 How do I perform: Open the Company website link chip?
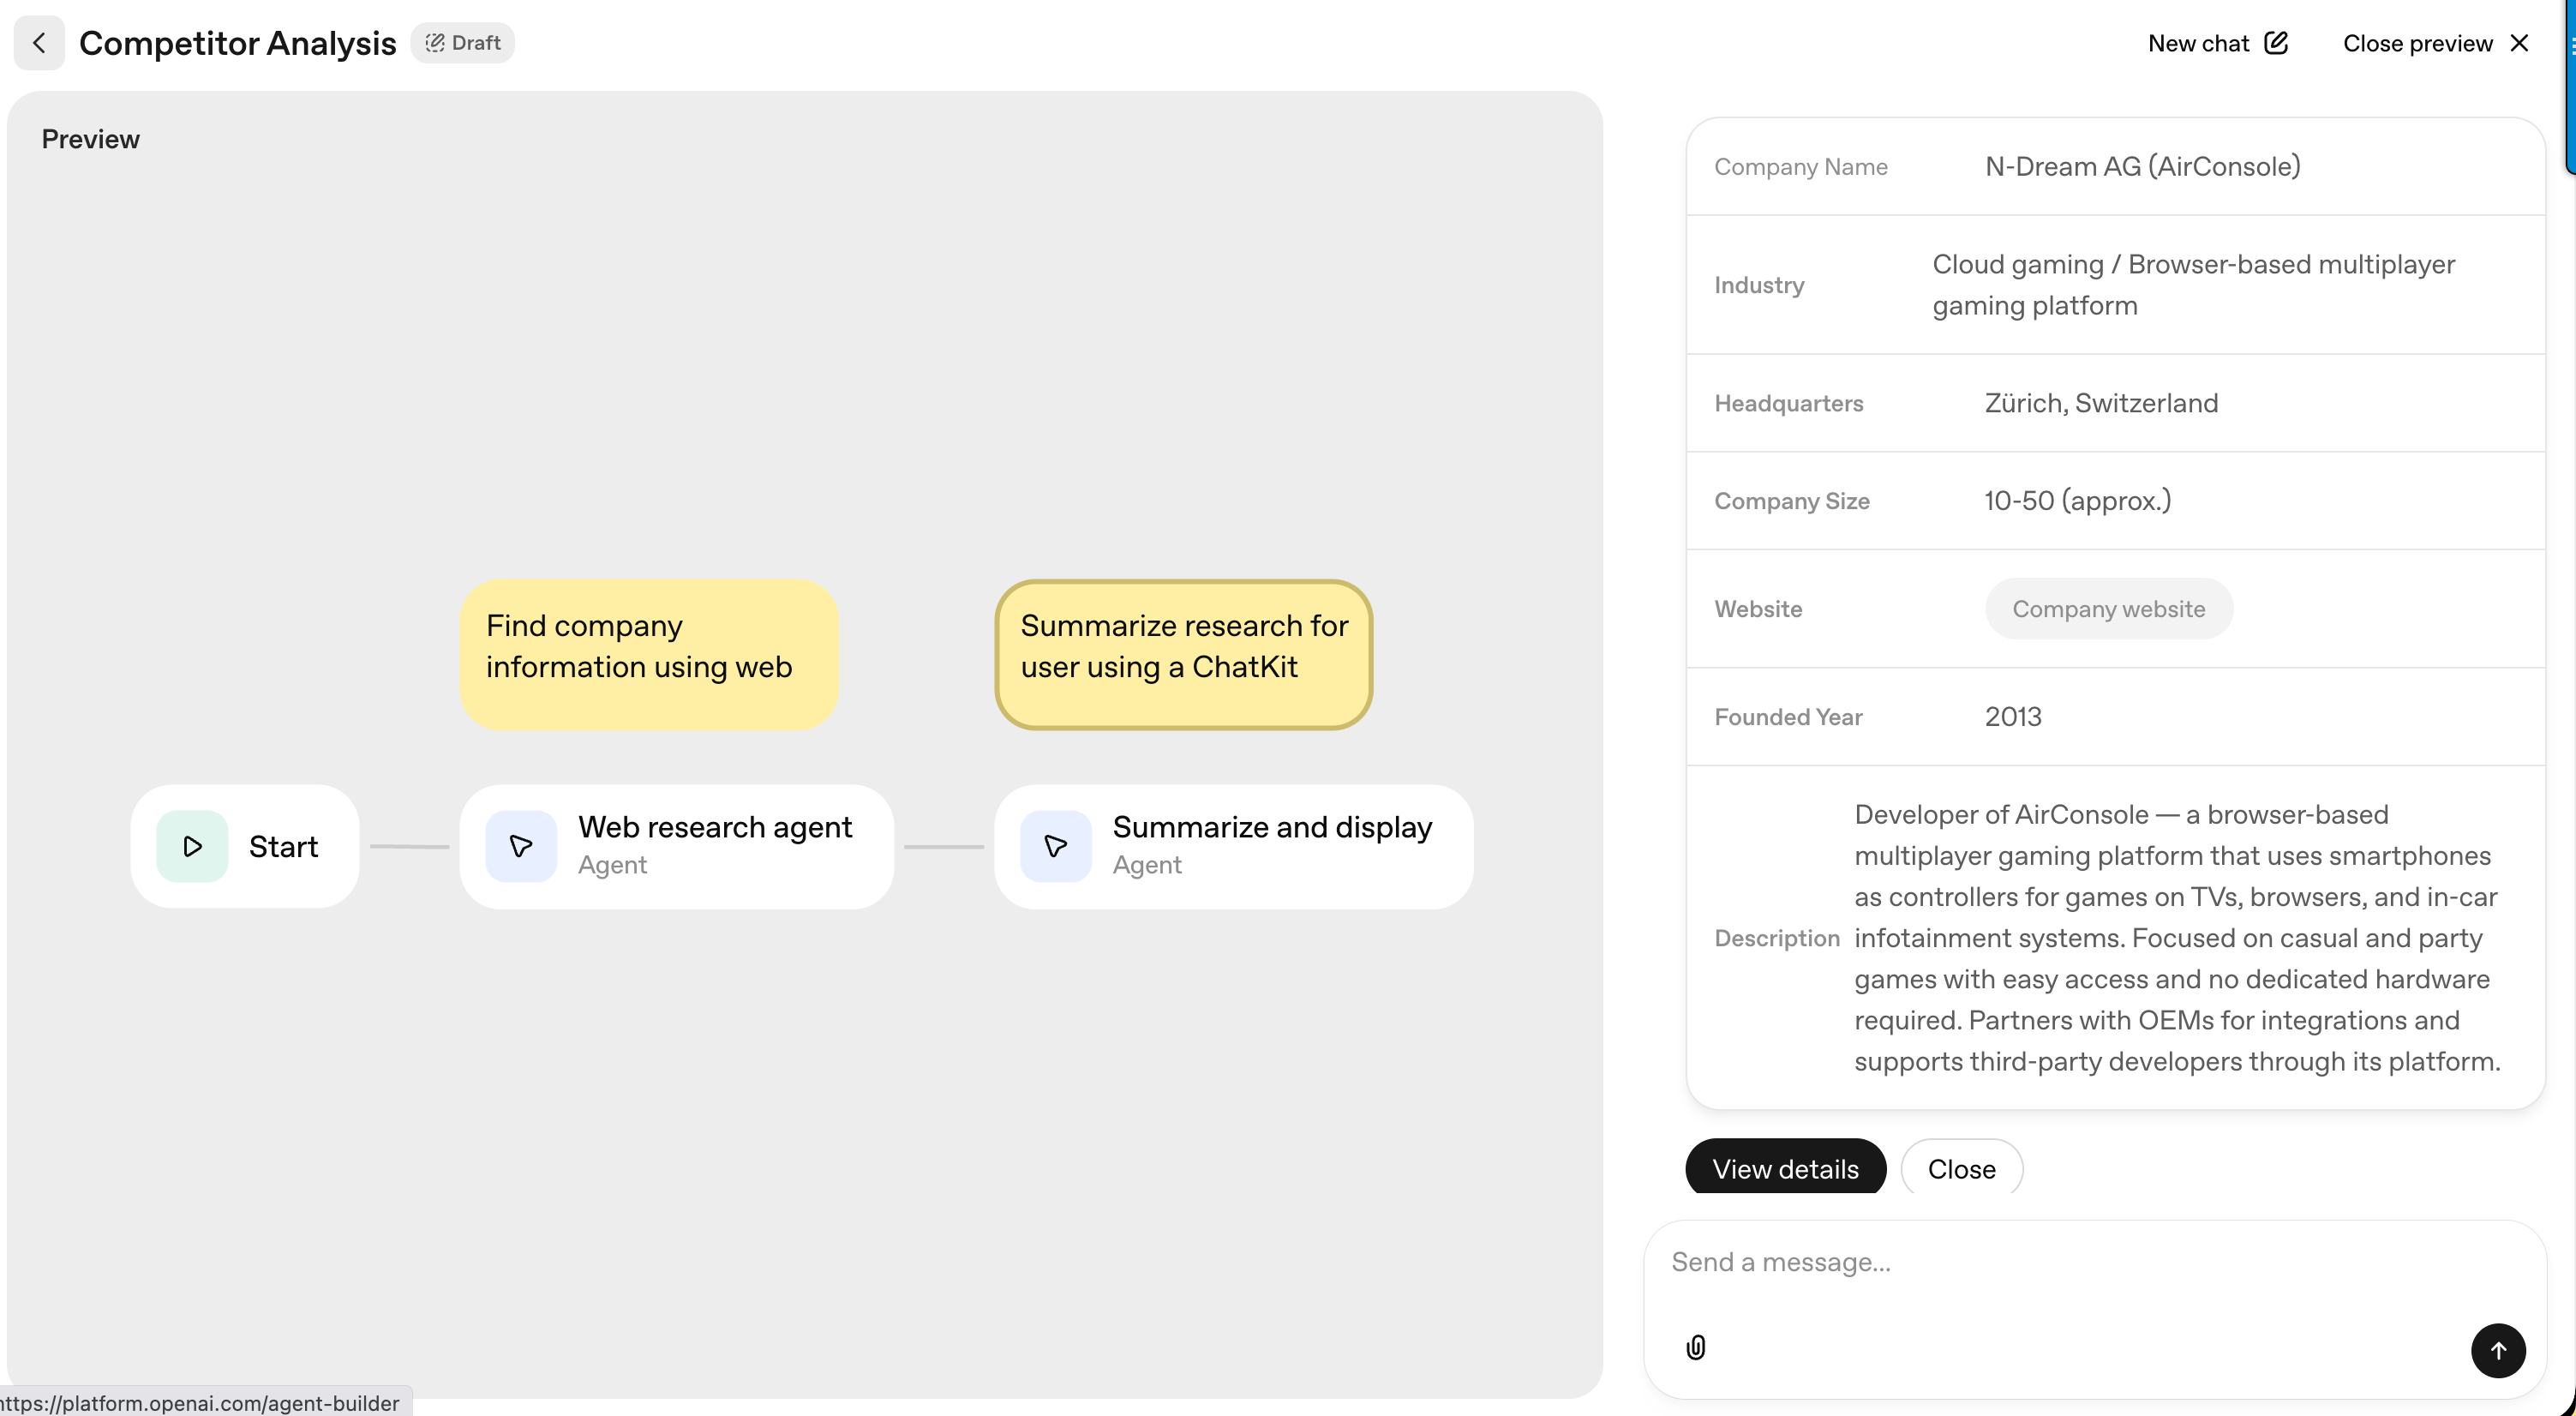(2108, 609)
